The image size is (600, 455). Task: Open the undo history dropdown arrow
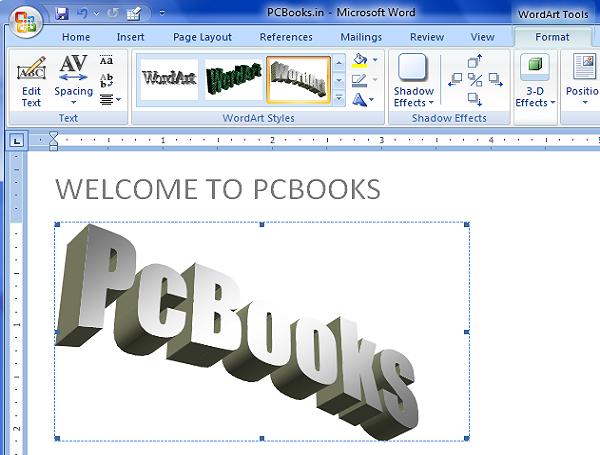(96, 14)
